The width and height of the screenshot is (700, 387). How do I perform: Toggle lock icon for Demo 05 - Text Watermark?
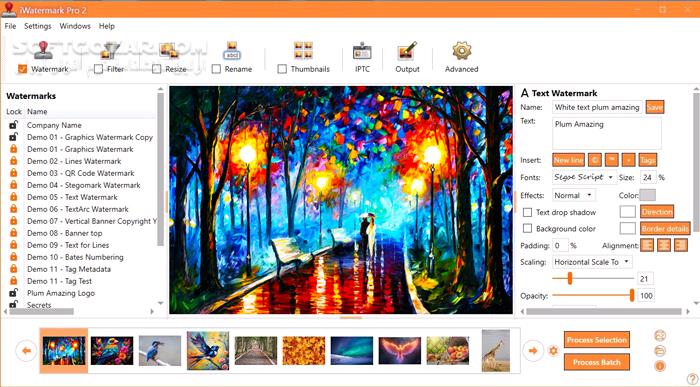(13, 197)
